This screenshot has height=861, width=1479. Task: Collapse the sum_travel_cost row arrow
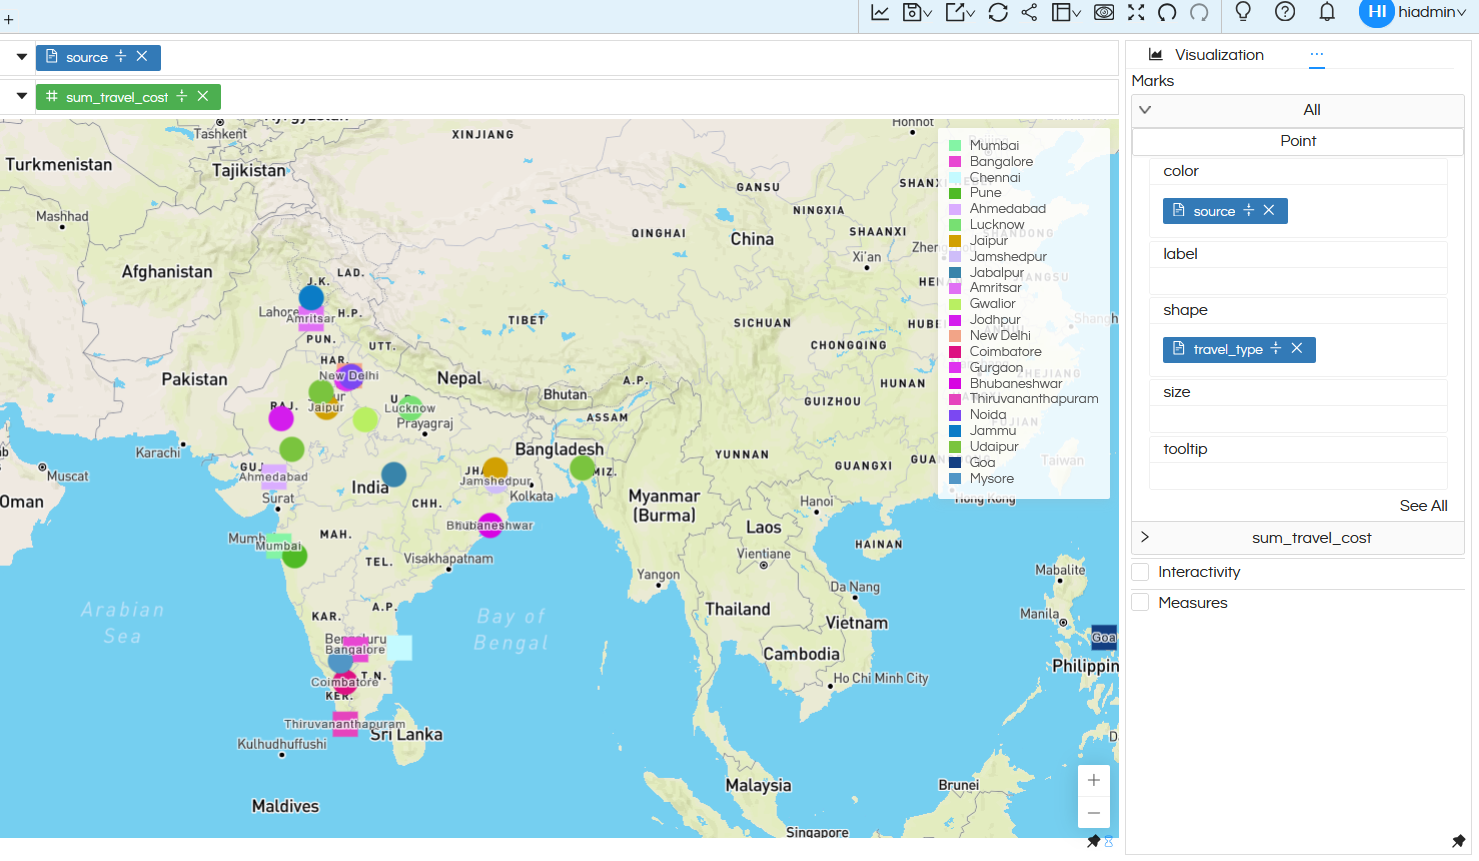21,96
